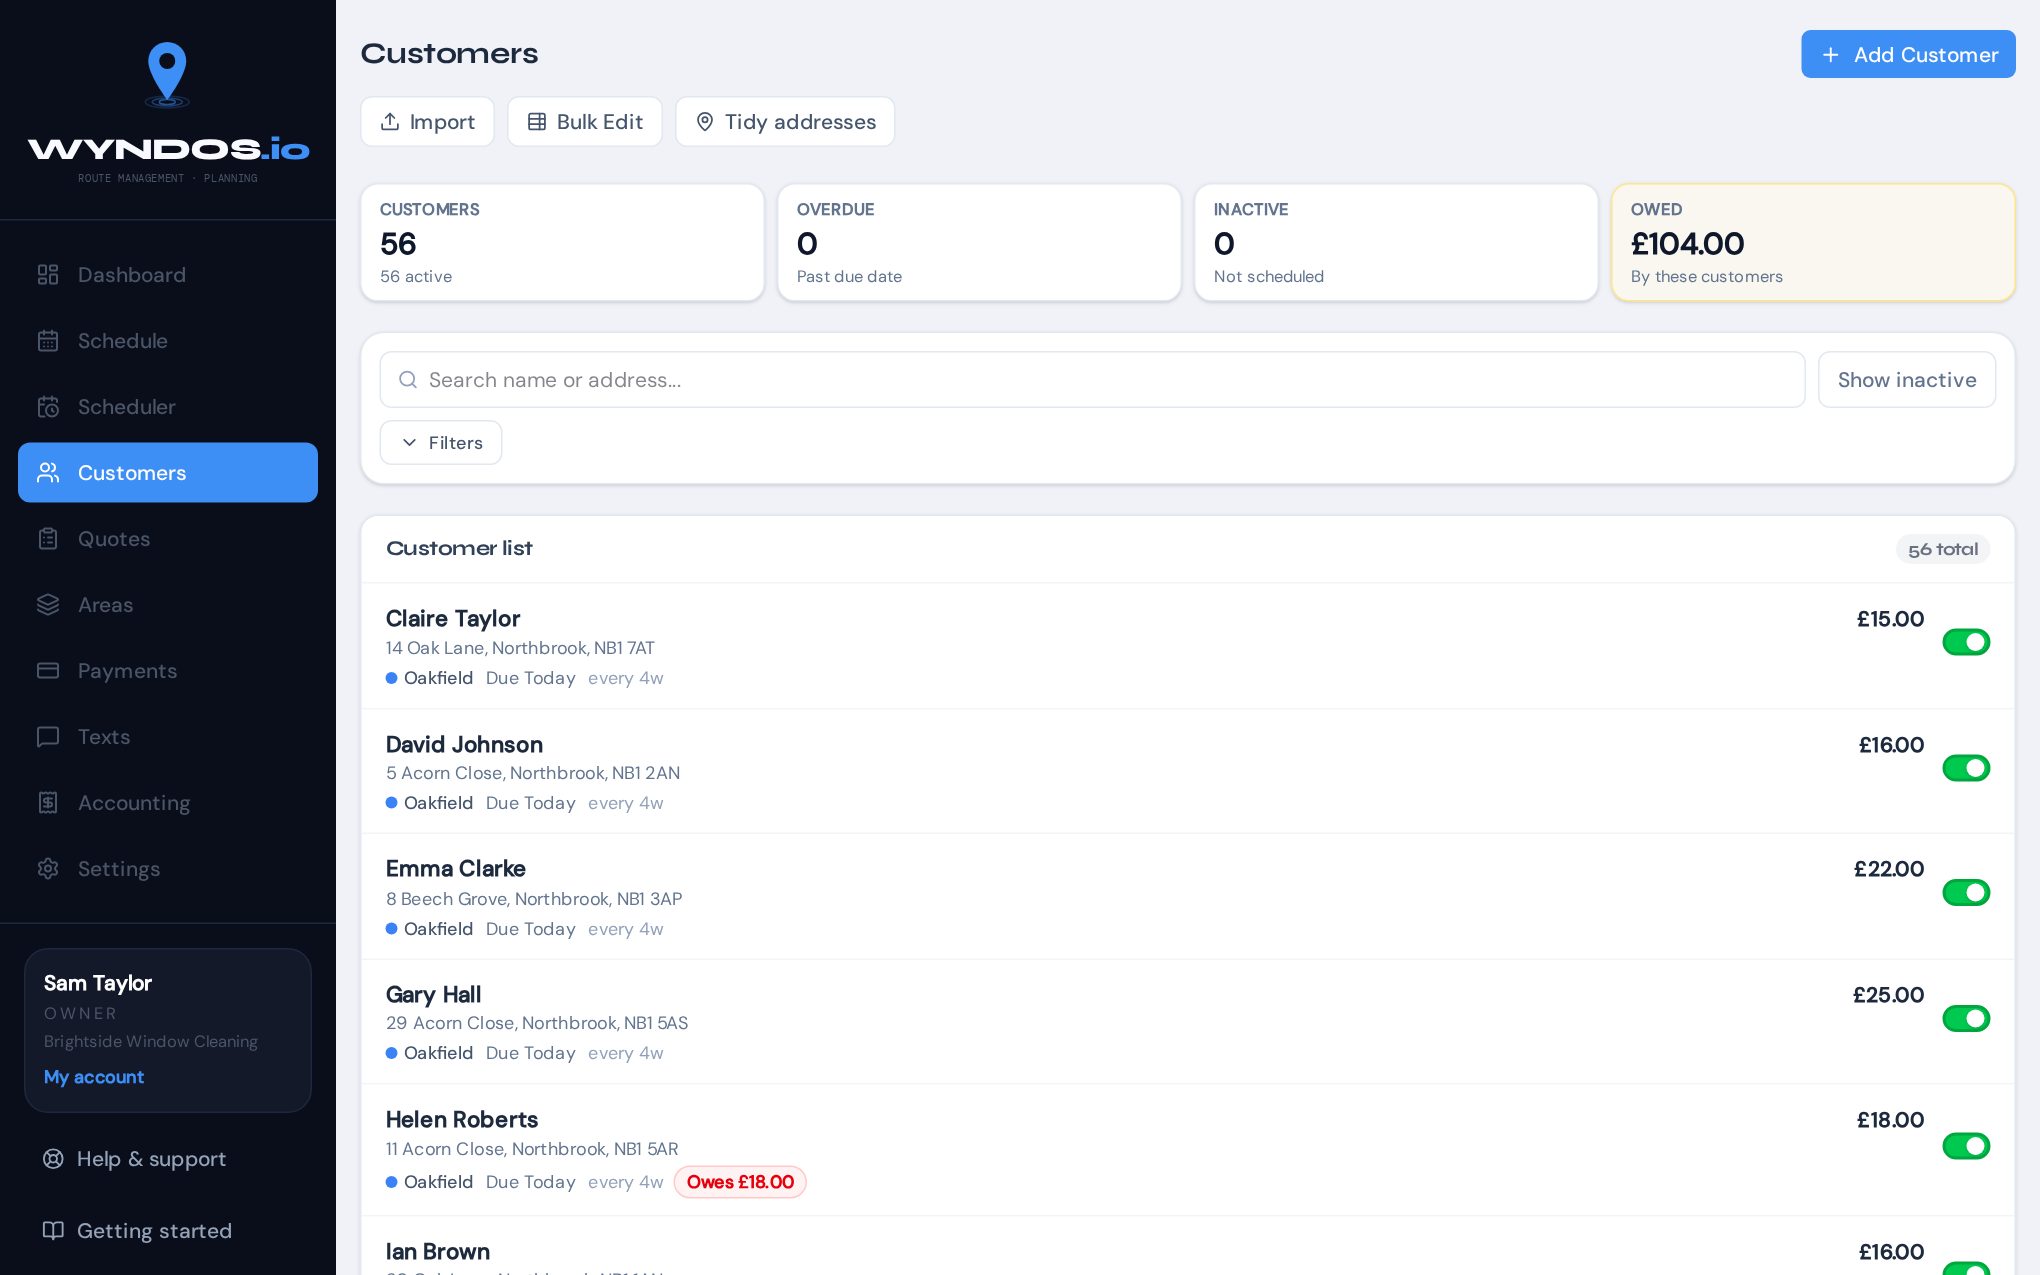
Task: Click the Getting started book icon
Action: [x=53, y=1231]
